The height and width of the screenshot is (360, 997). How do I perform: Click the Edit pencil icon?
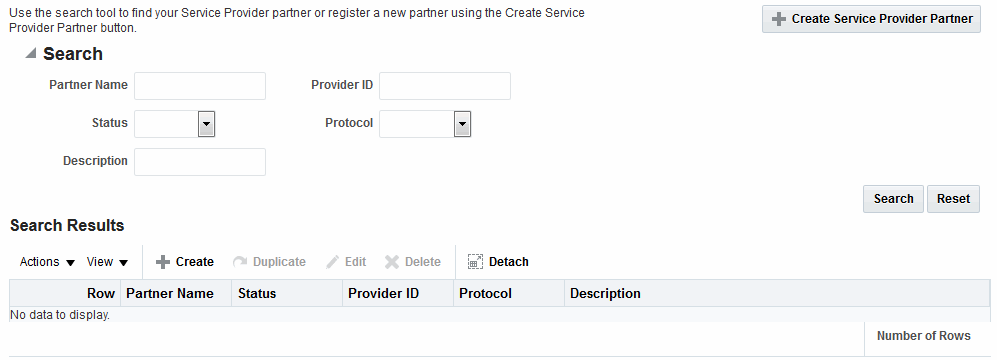coord(333,262)
